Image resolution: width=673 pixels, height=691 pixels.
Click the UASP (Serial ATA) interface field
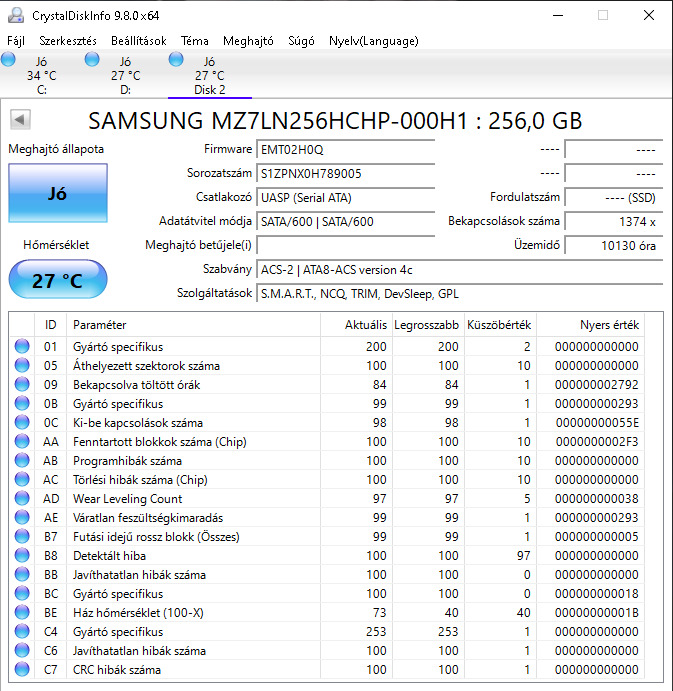(346, 197)
